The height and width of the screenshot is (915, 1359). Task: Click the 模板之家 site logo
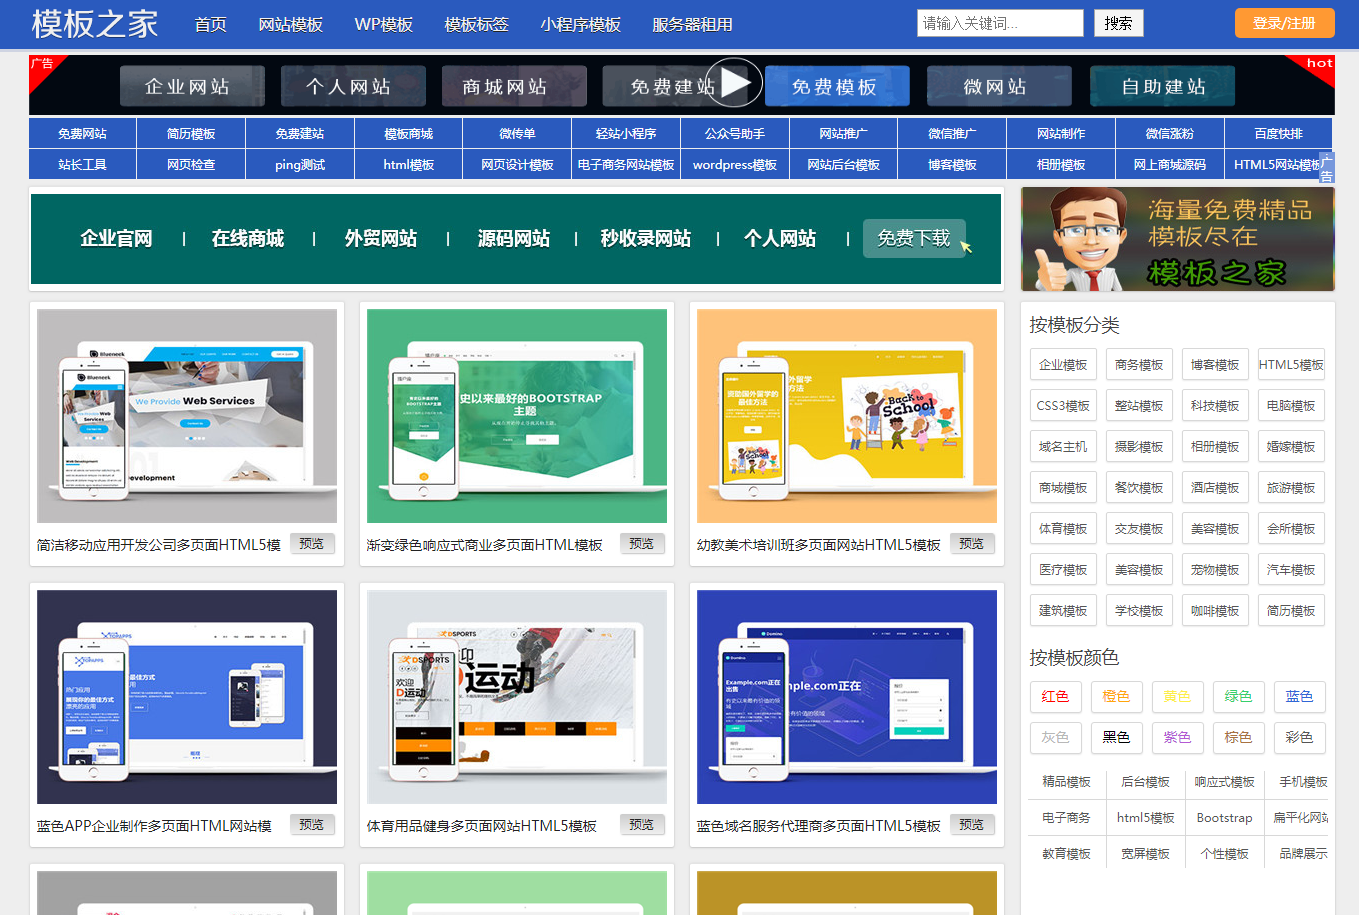click(x=95, y=24)
